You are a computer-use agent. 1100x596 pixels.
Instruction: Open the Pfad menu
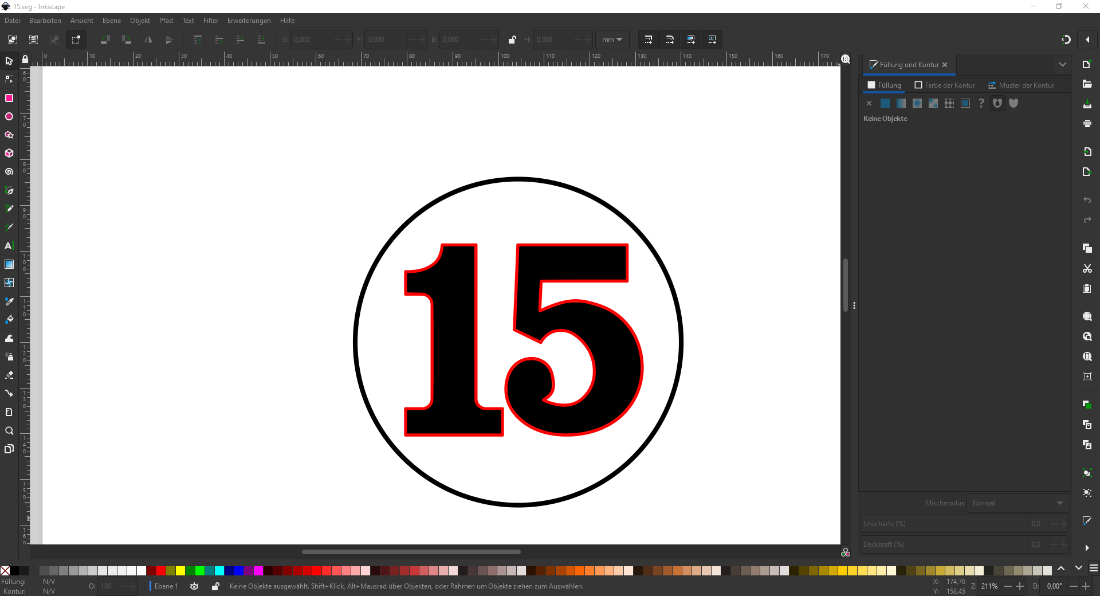[x=166, y=20]
